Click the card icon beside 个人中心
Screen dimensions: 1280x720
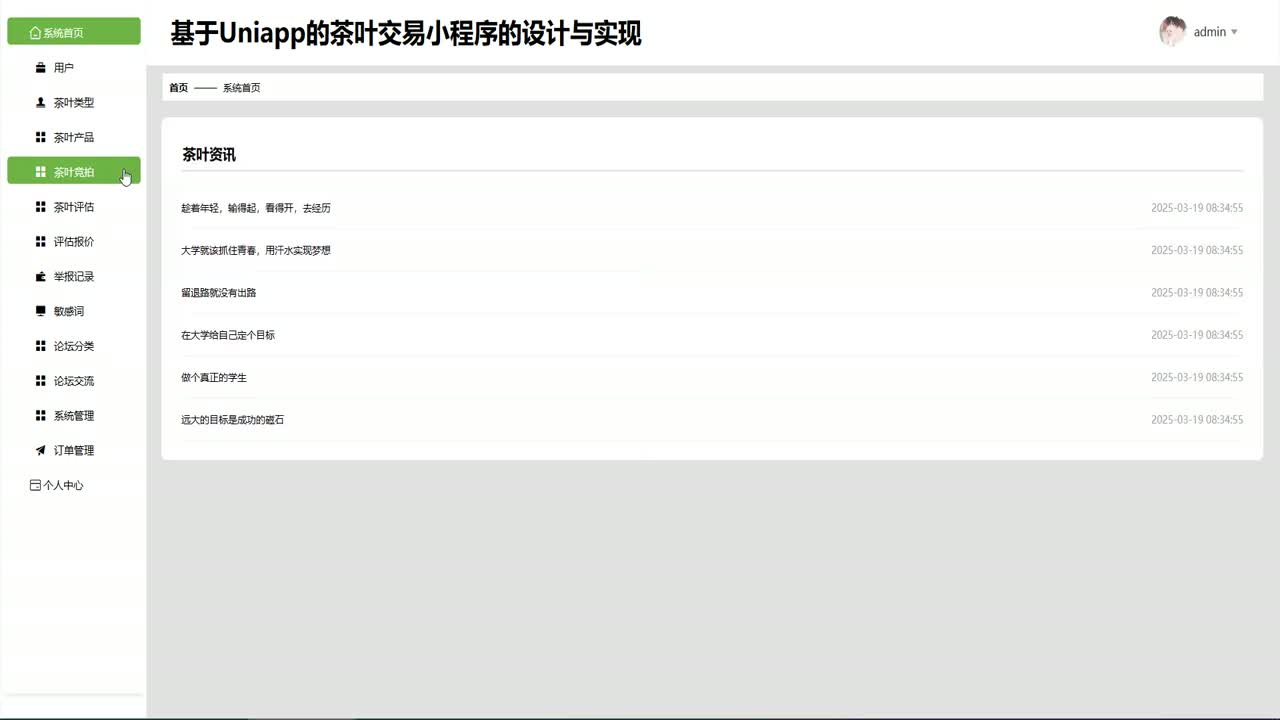pyautogui.click(x=36, y=486)
